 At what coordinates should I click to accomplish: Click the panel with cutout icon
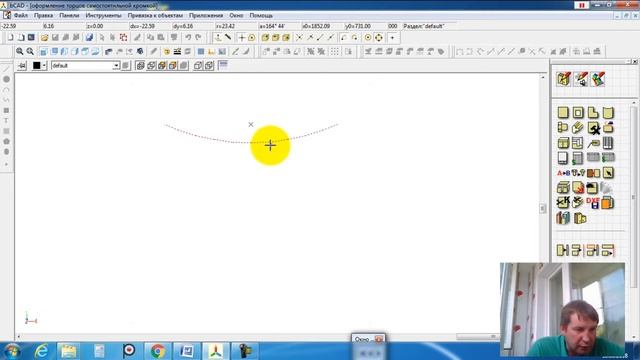click(x=578, y=113)
